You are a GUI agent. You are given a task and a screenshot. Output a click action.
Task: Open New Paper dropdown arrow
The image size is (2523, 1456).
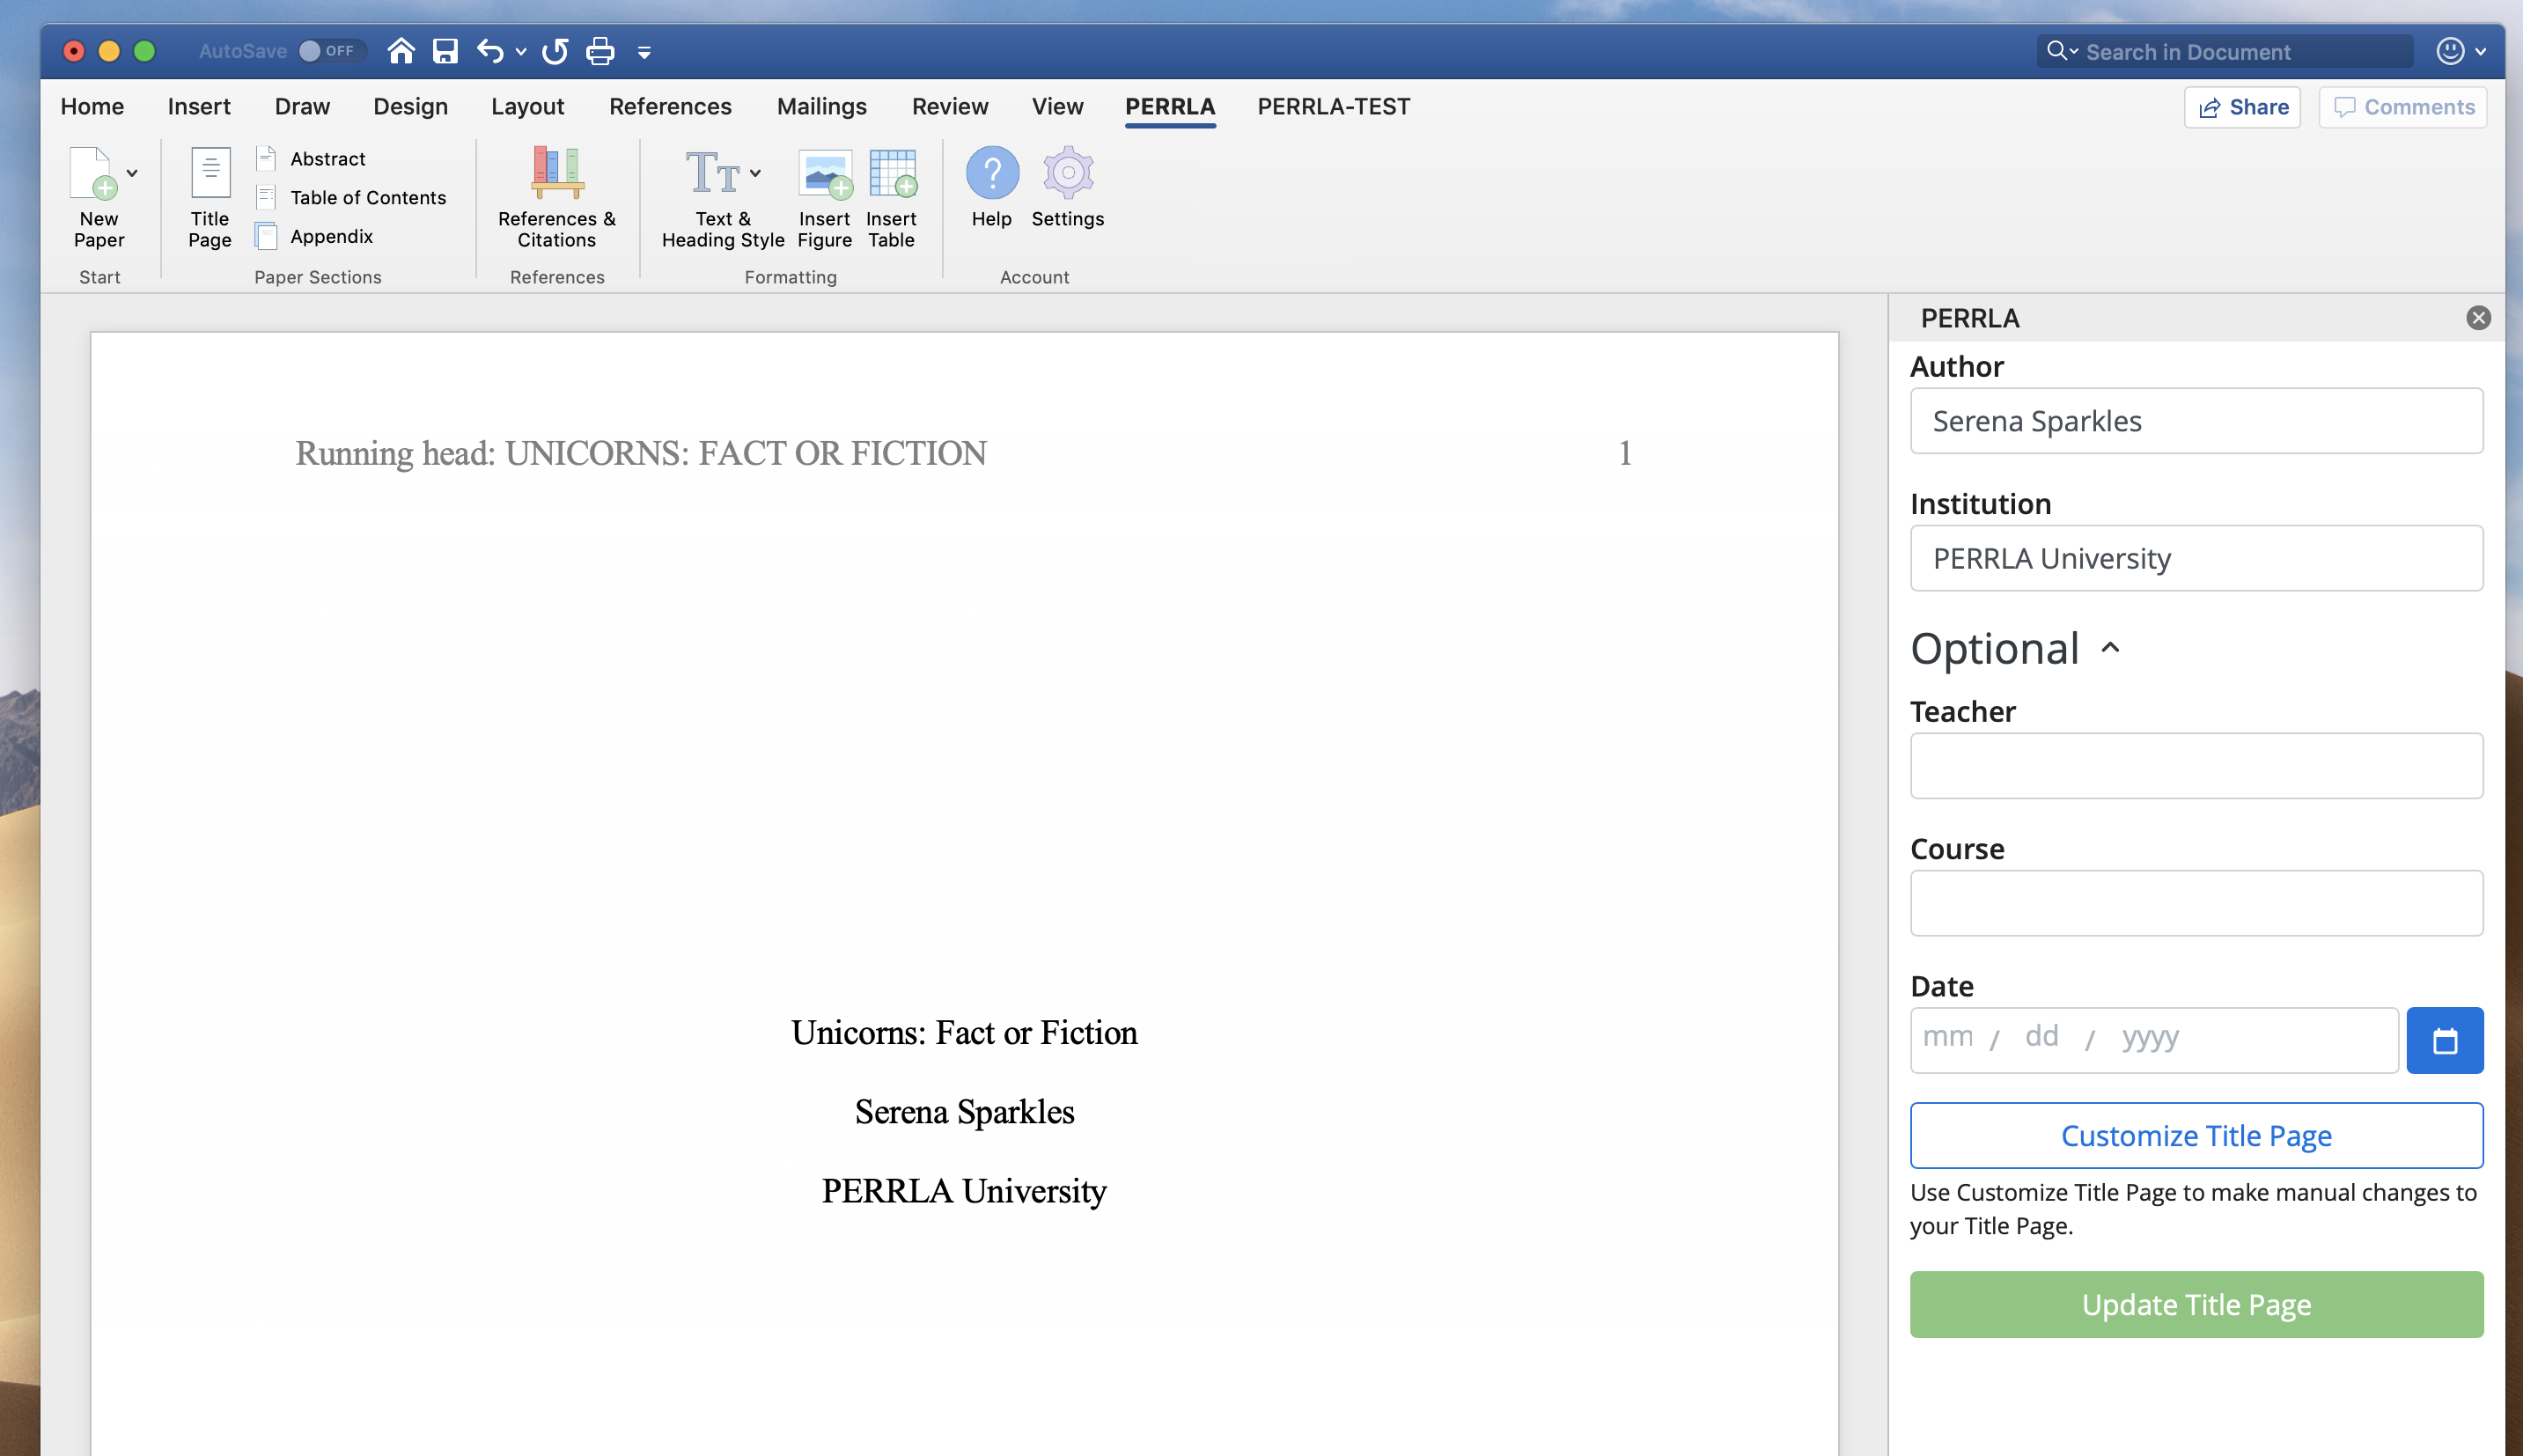(132, 173)
